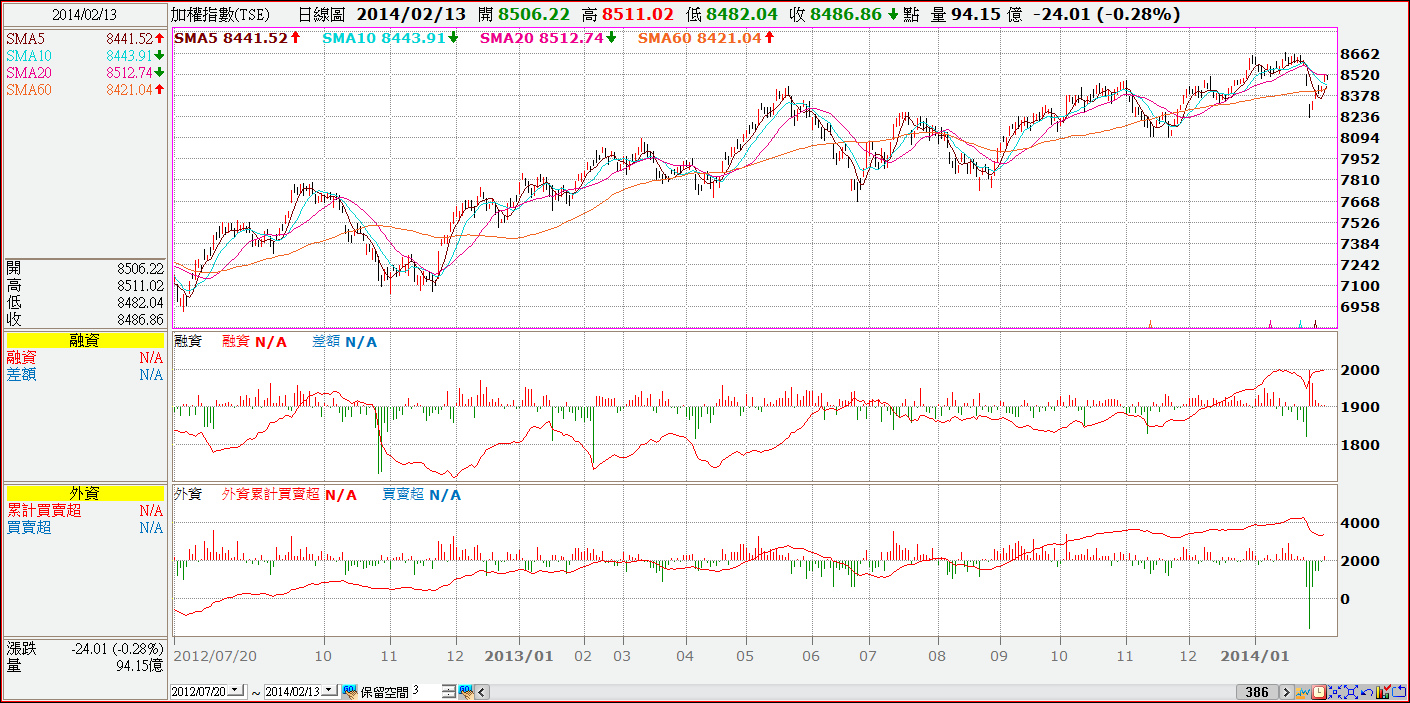The image size is (1410, 703).
Task: Click the 386 bar count button
Action: coord(1257,692)
